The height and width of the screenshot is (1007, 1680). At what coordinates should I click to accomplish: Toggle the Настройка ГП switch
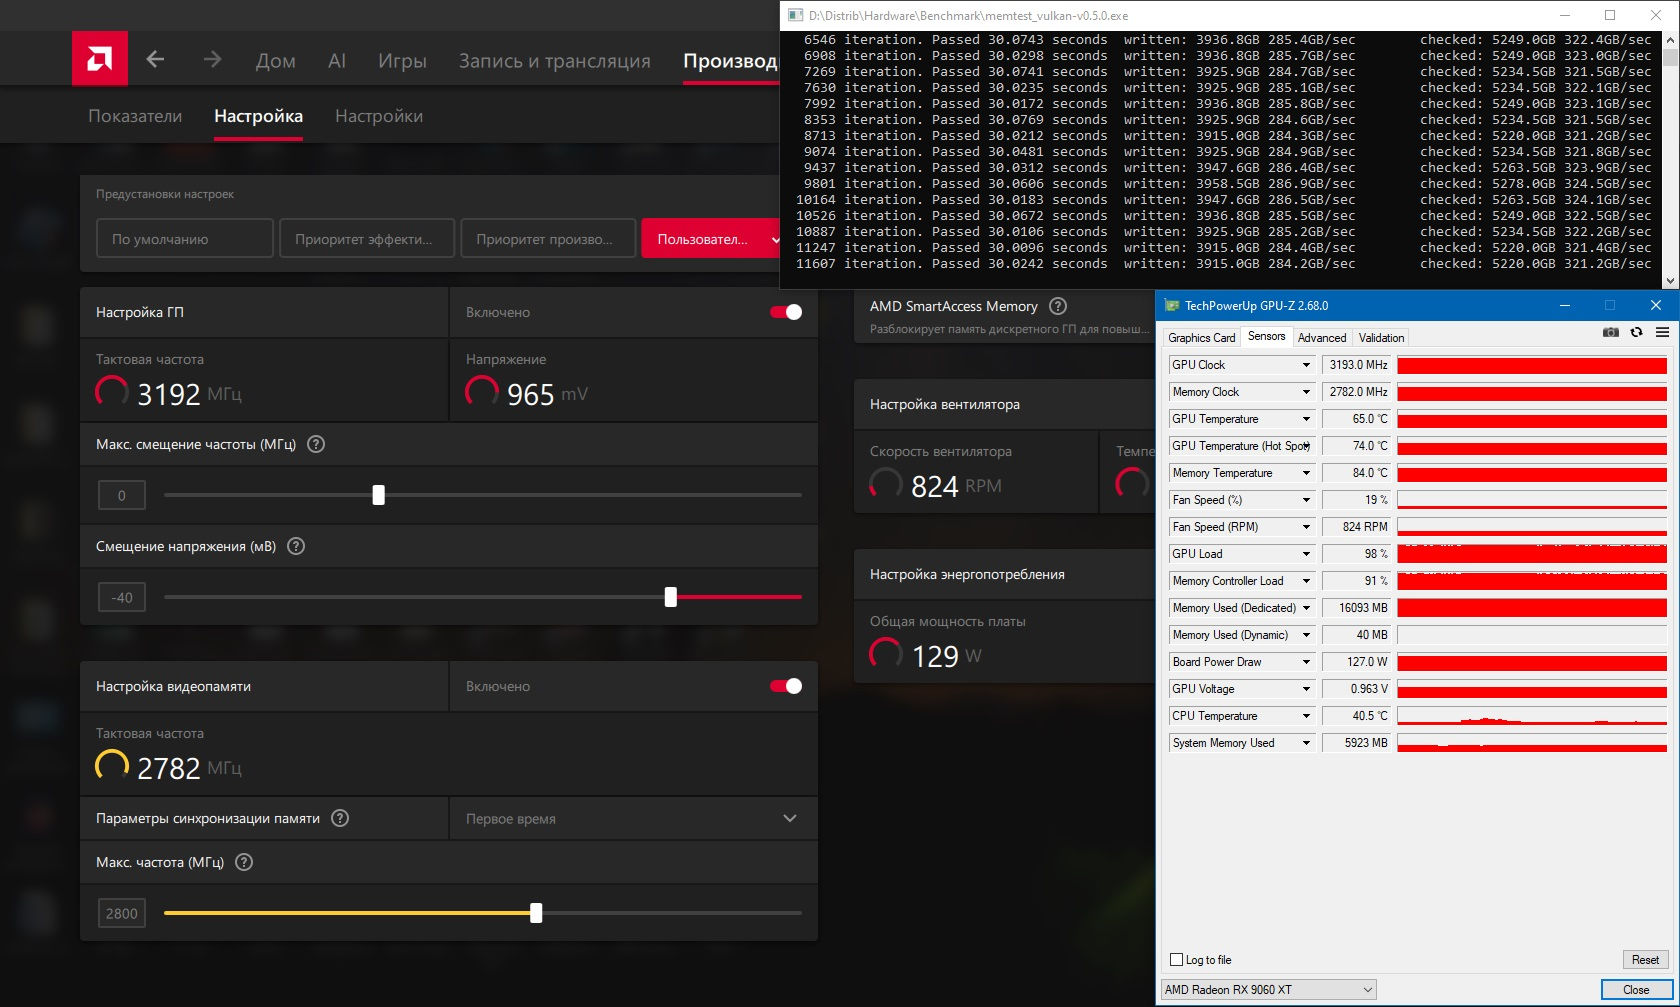[x=786, y=312]
